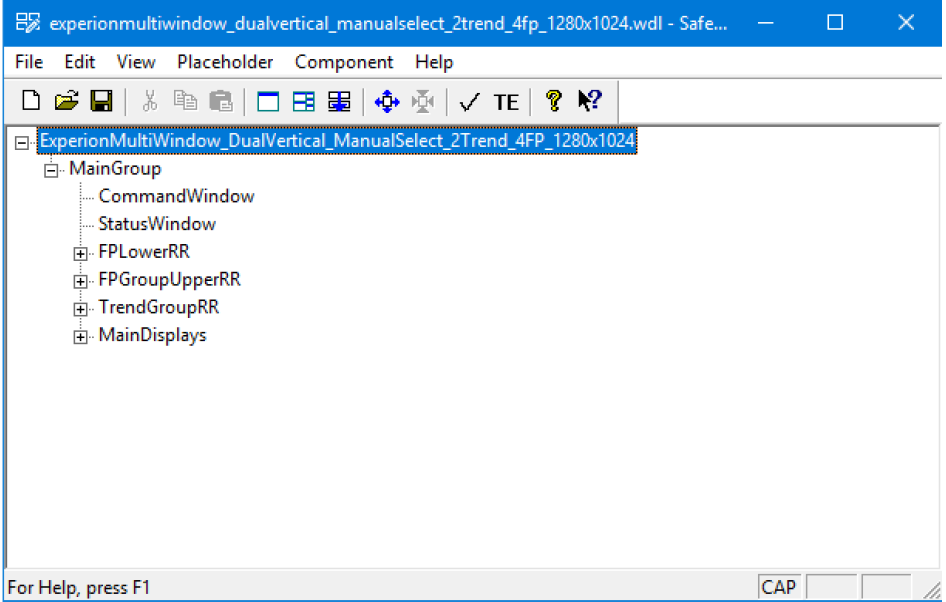Viewport: 946px width, 602px height.
Task: Click the yellow Help question mark icon
Action: [553, 100]
